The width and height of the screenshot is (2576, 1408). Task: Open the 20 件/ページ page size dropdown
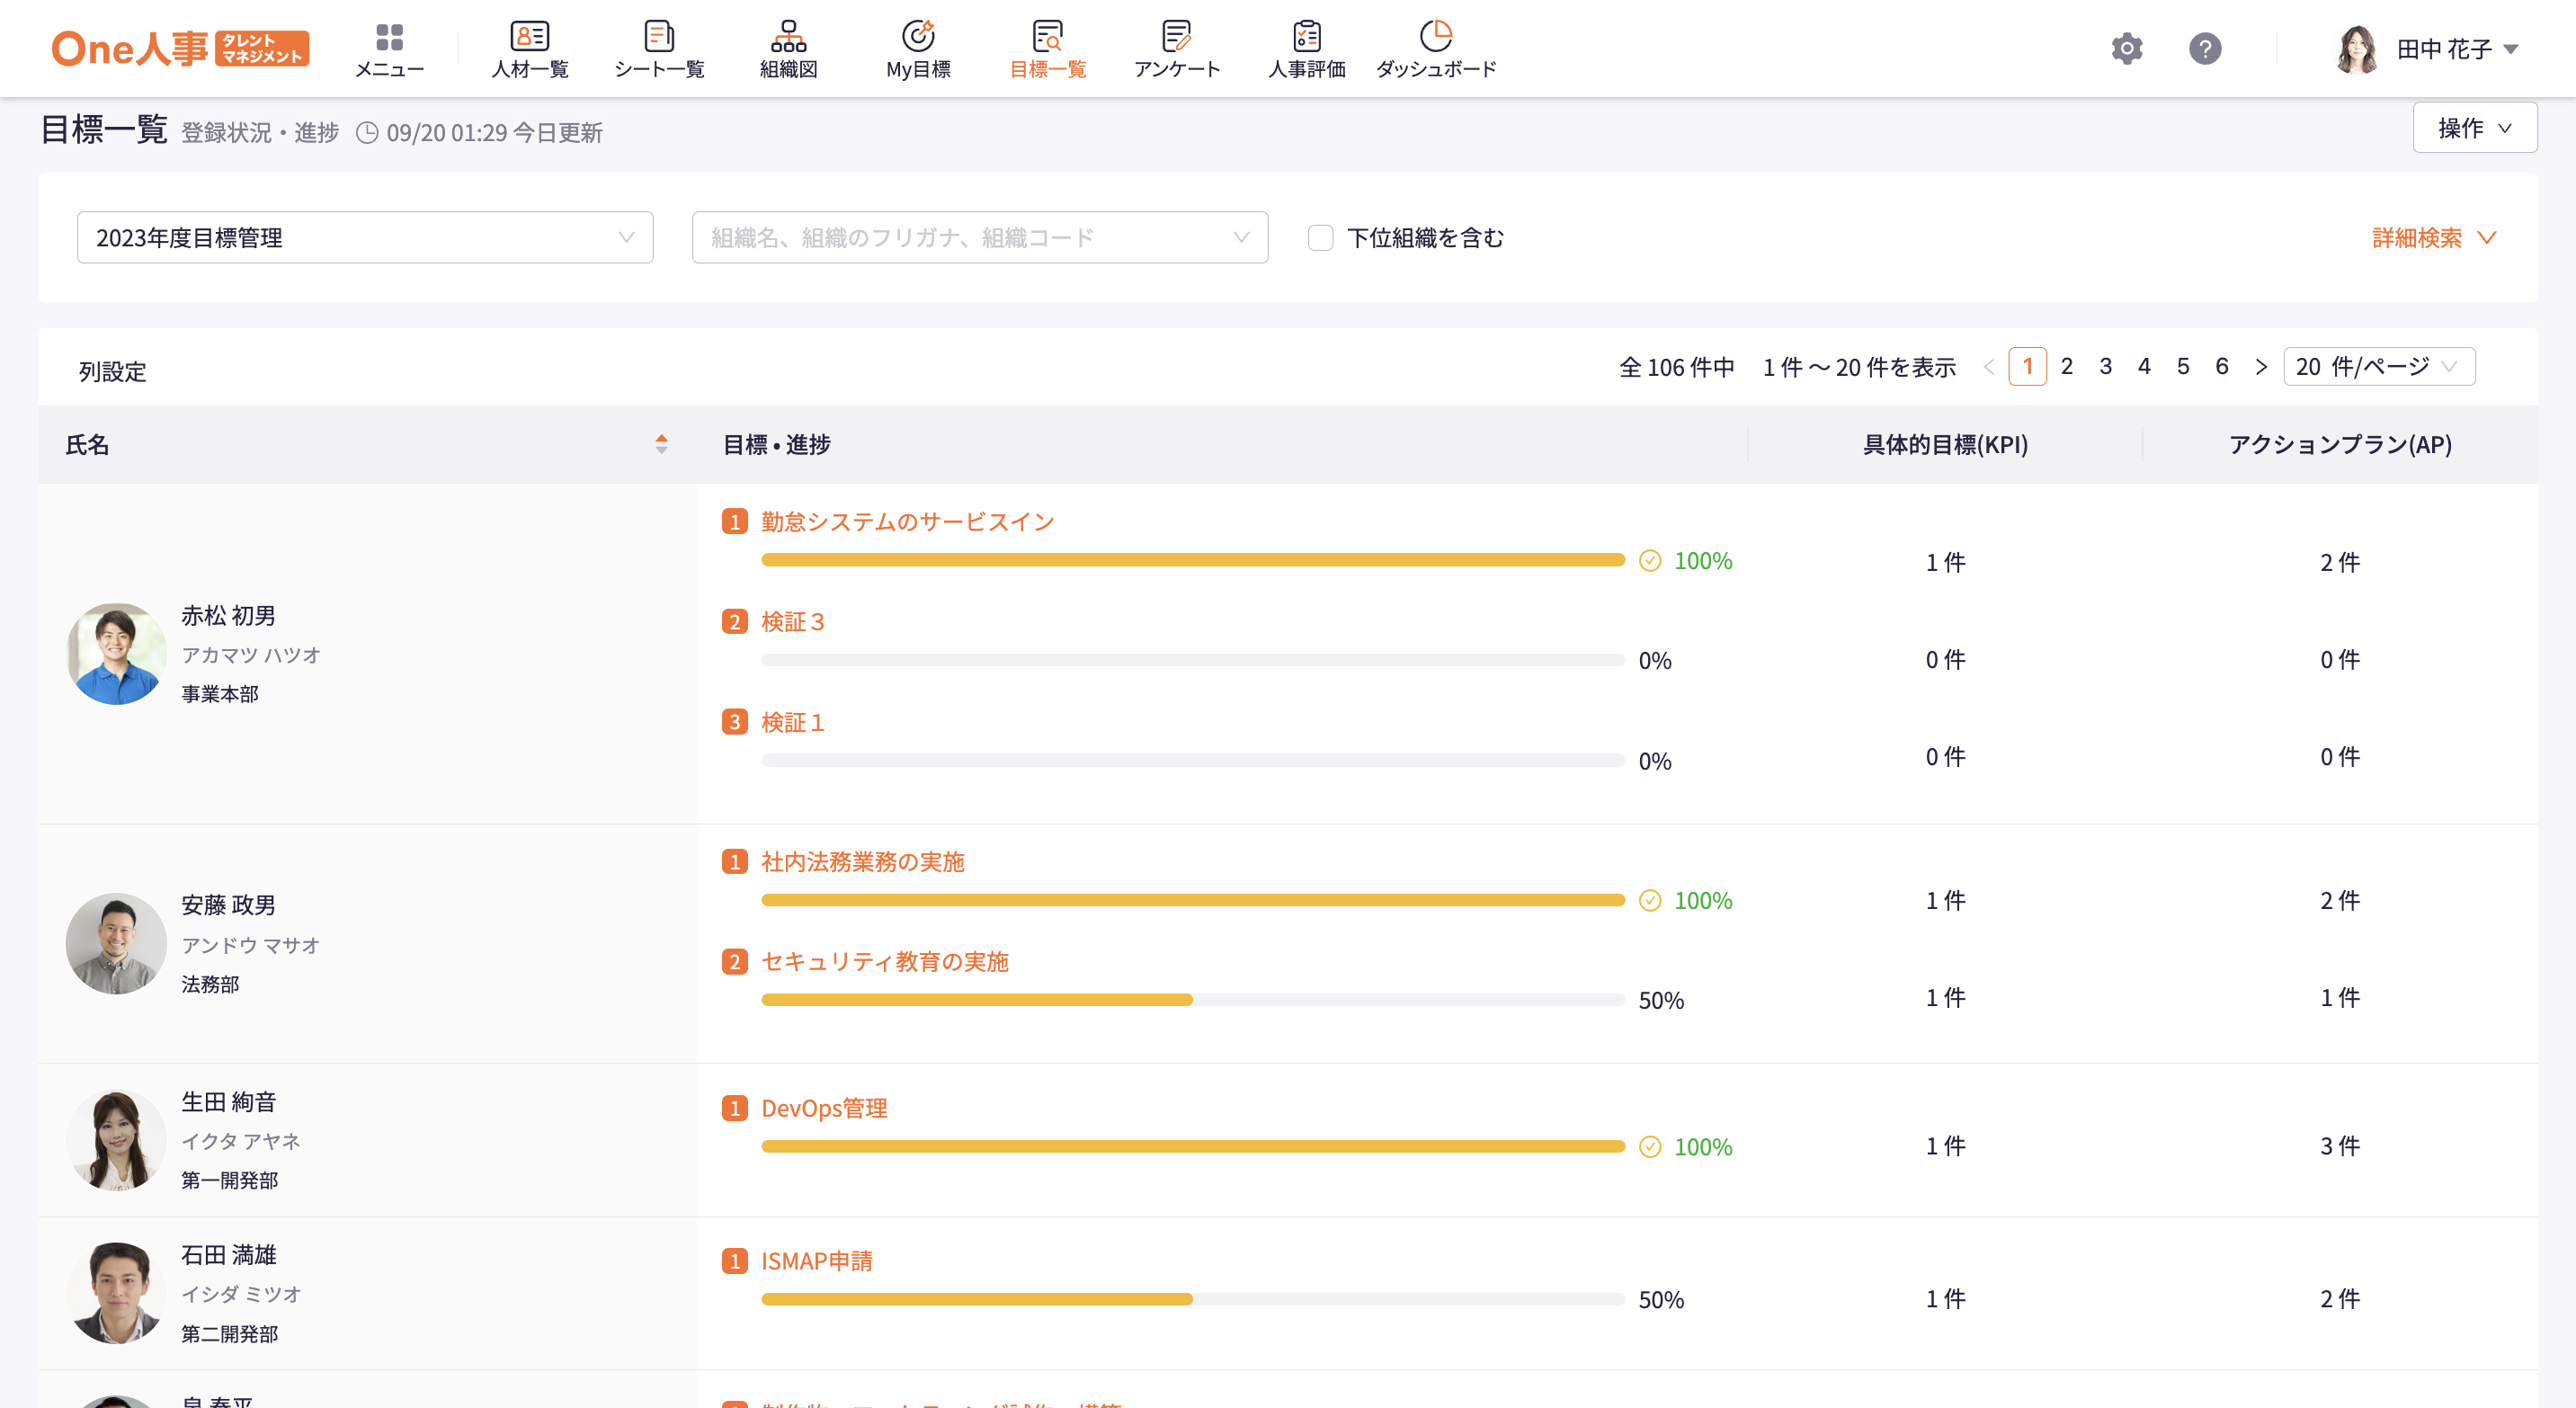(2378, 367)
